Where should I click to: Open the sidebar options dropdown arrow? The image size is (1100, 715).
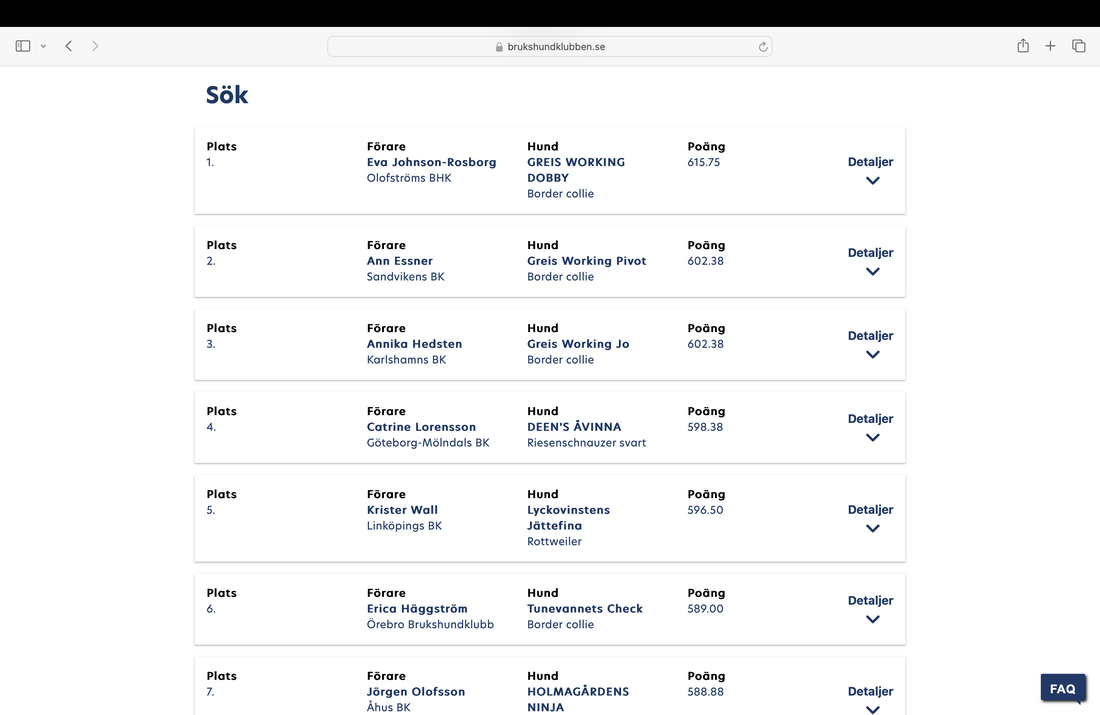[43, 46]
